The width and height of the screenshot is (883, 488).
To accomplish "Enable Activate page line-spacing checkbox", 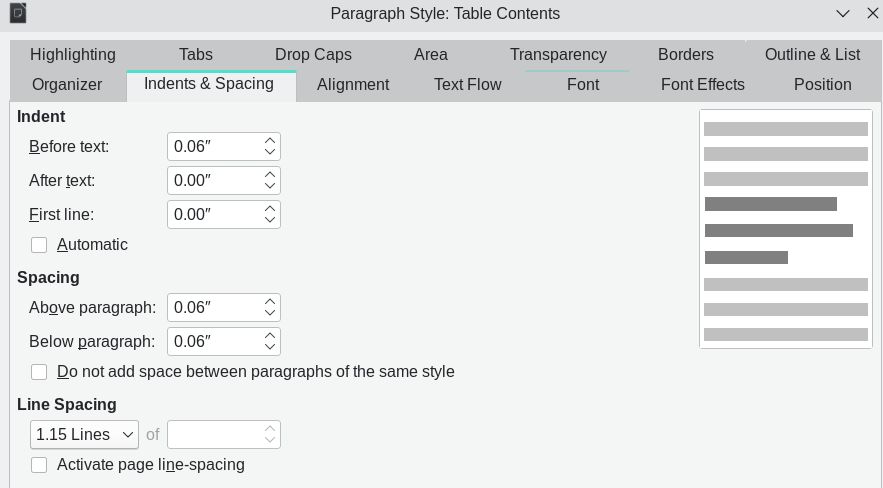I will tap(39, 465).
